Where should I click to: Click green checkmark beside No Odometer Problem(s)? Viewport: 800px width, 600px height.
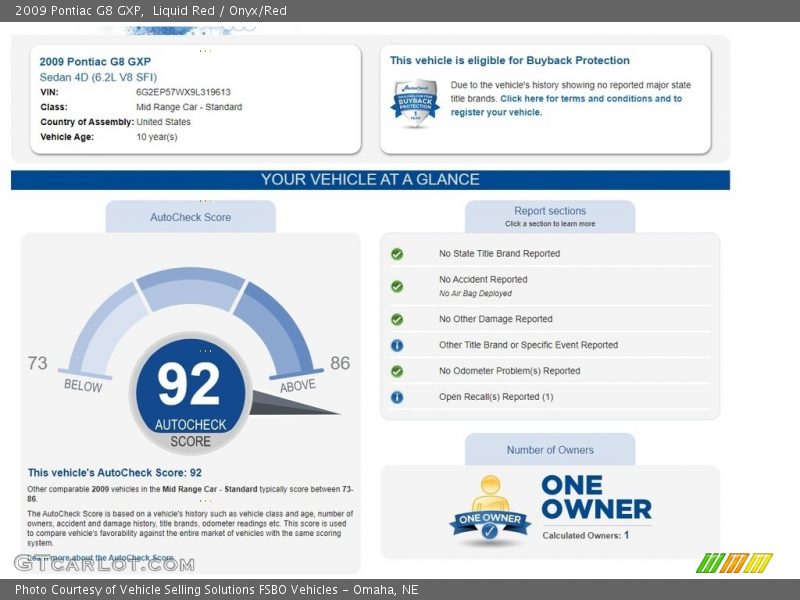pos(397,371)
